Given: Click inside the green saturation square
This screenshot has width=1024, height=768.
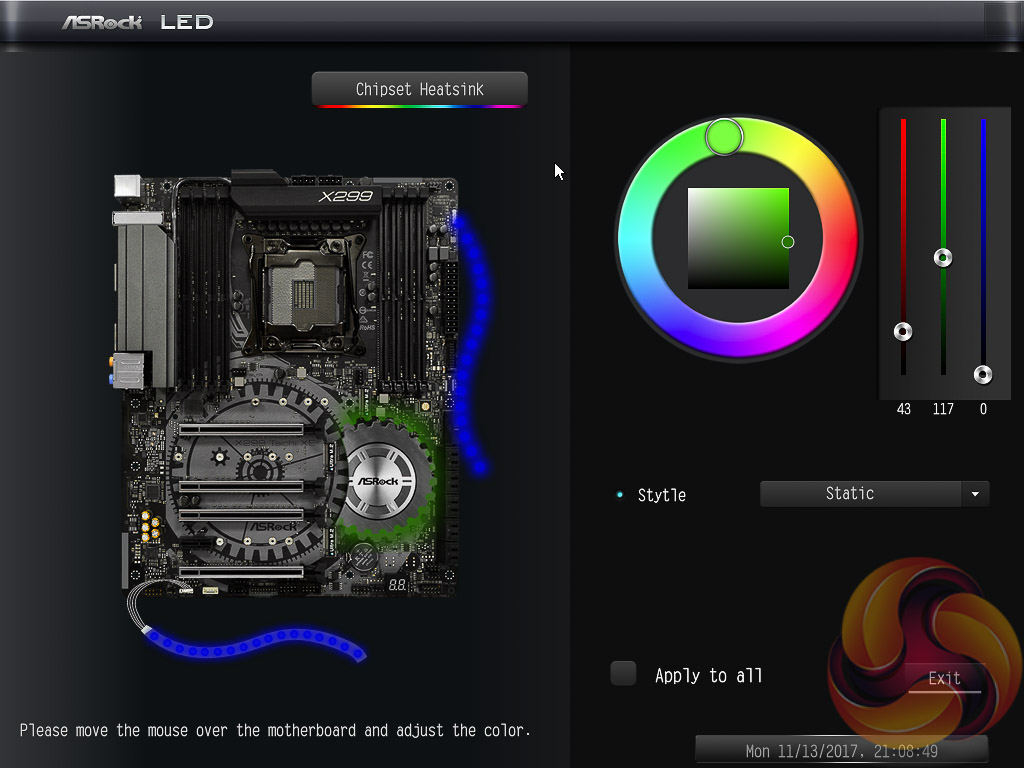Looking at the screenshot, I should pos(738,238).
